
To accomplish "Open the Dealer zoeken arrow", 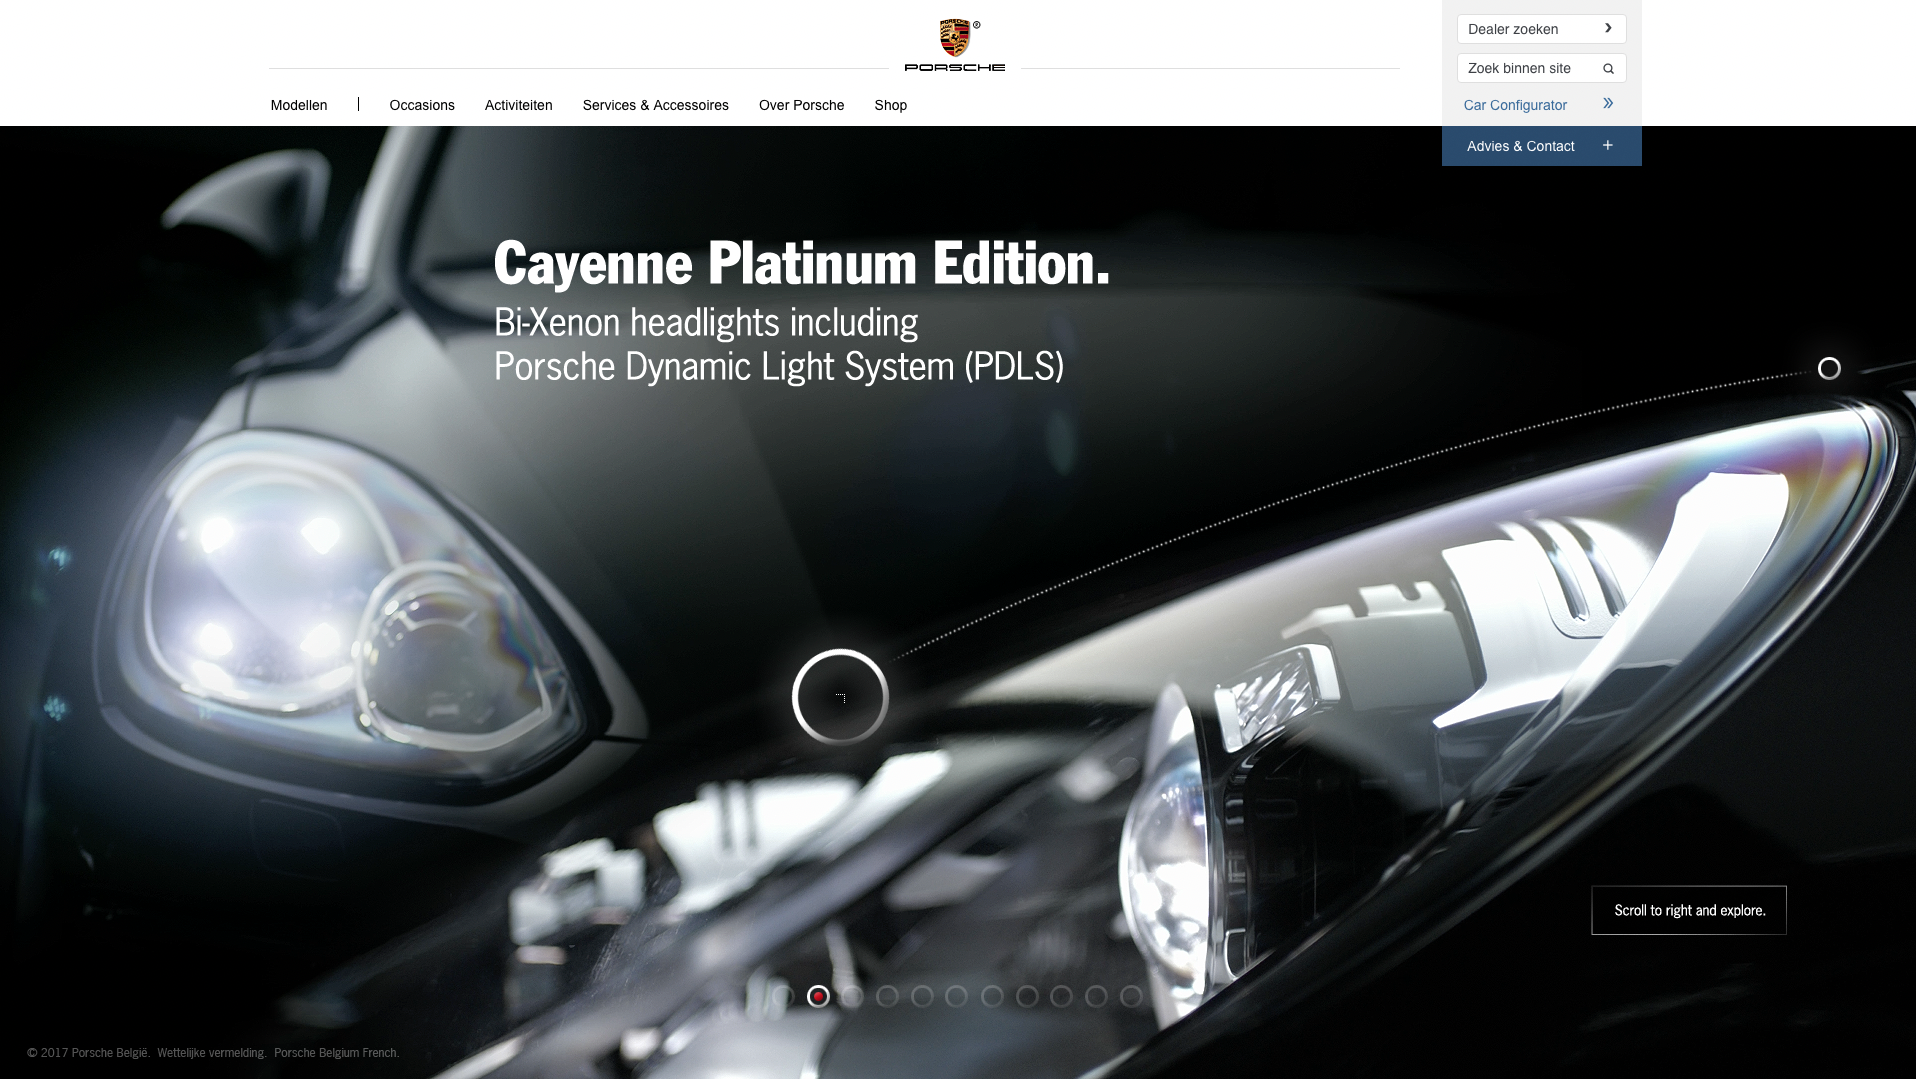I will tap(1608, 29).
